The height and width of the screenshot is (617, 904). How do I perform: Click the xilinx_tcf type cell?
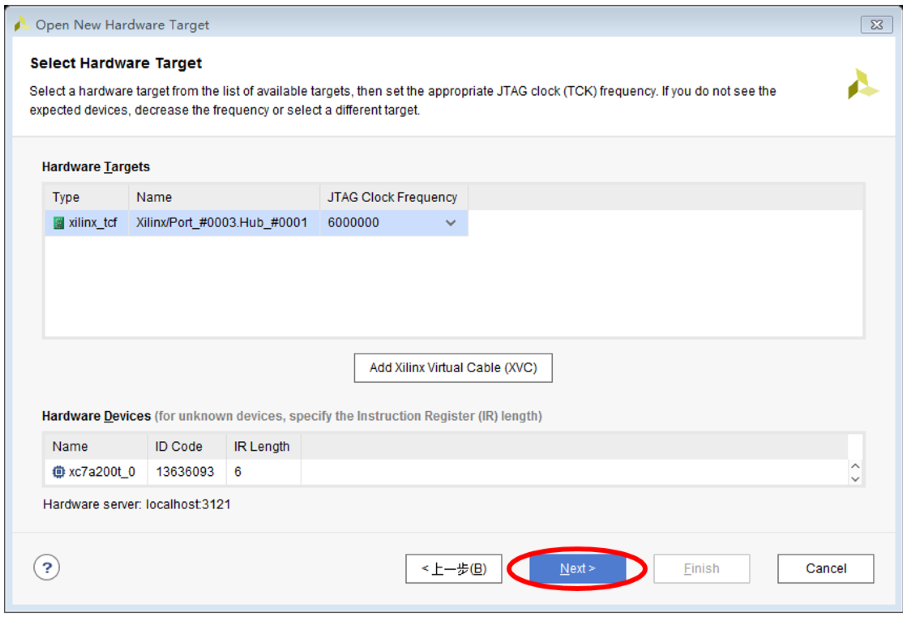(x=87, y=223)
